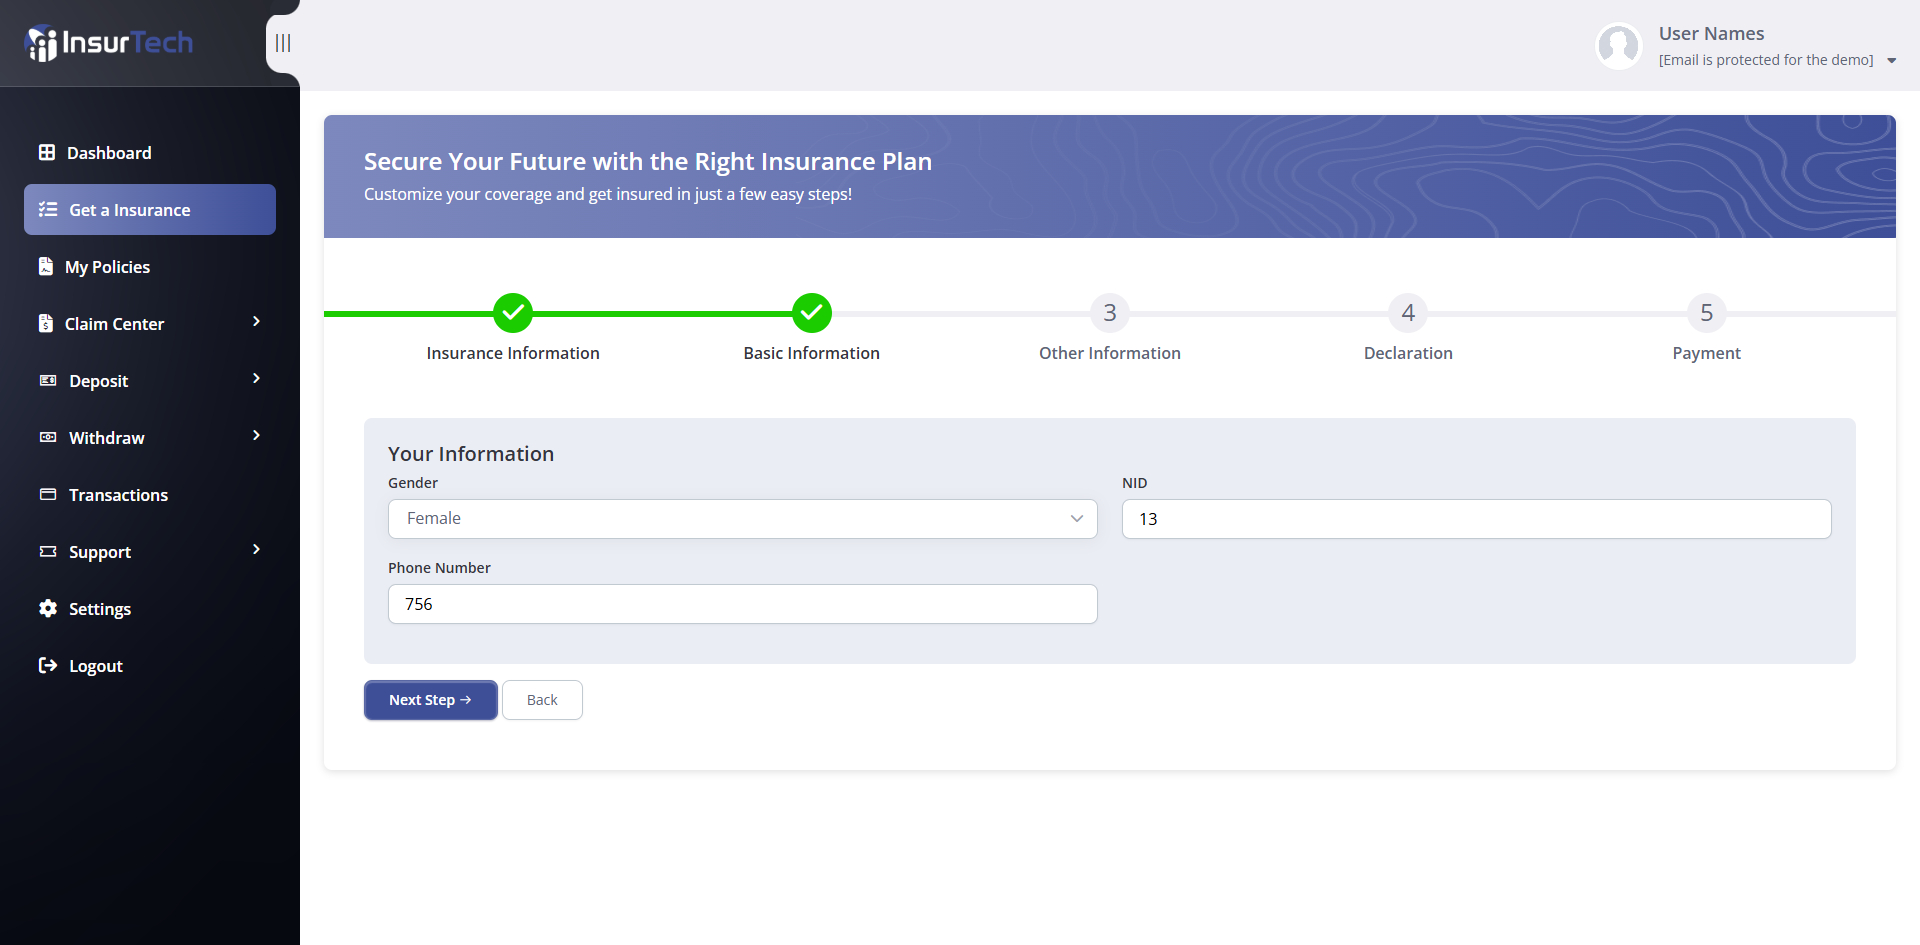Click the Settings gear icon
The width and height of the screenshot is (1920, 945).
48,609
